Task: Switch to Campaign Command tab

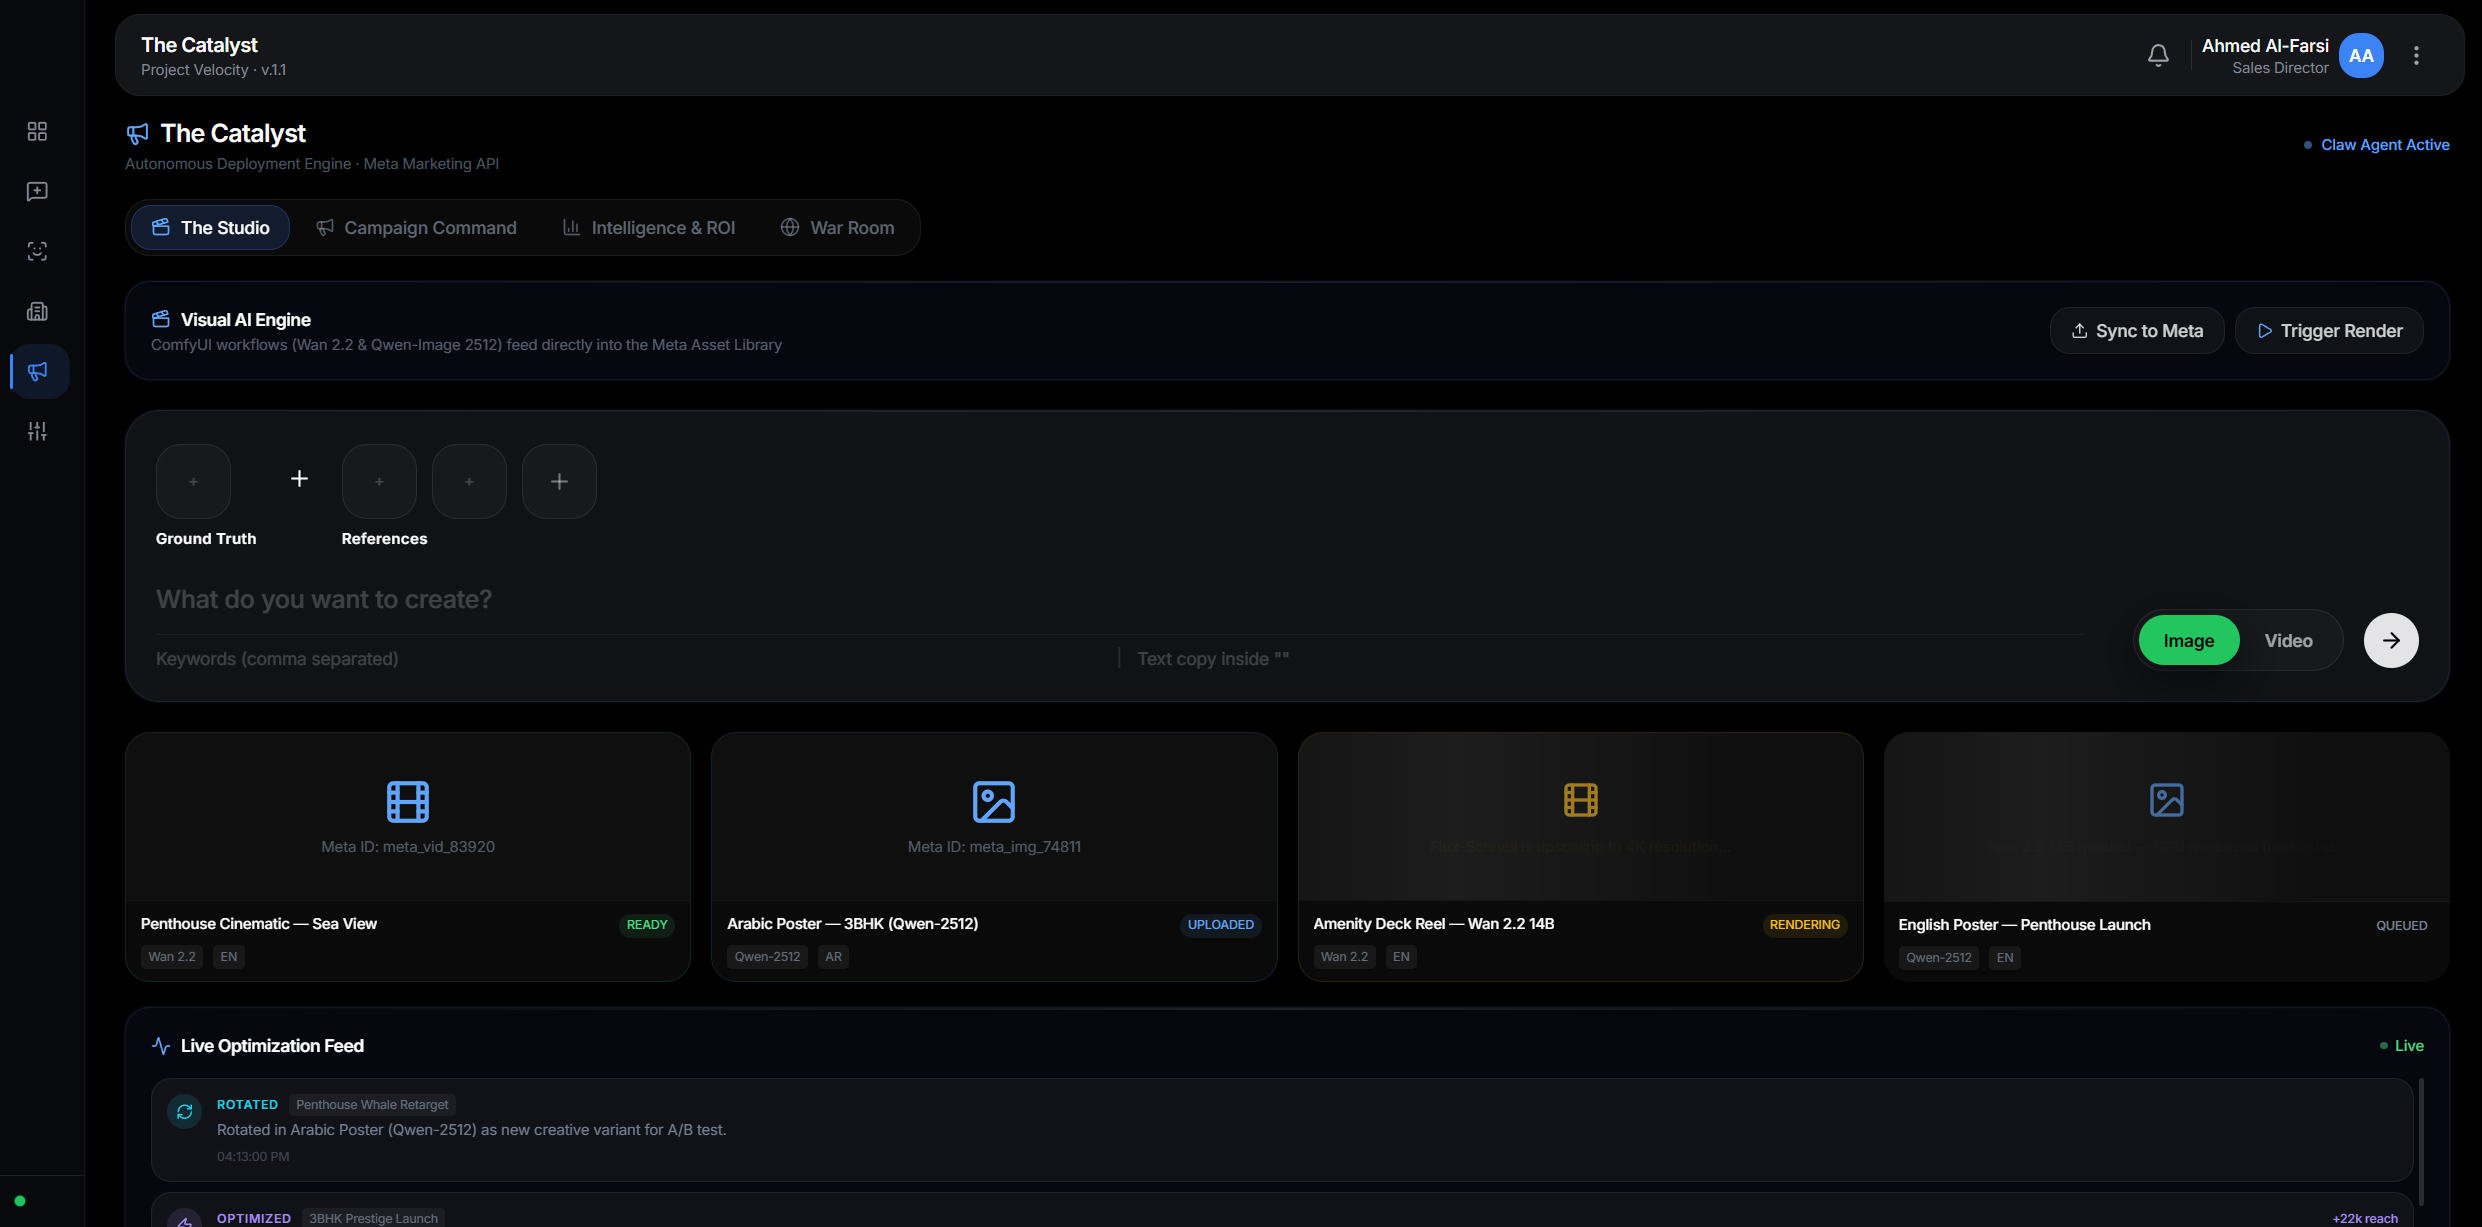Action: point(416,227)
